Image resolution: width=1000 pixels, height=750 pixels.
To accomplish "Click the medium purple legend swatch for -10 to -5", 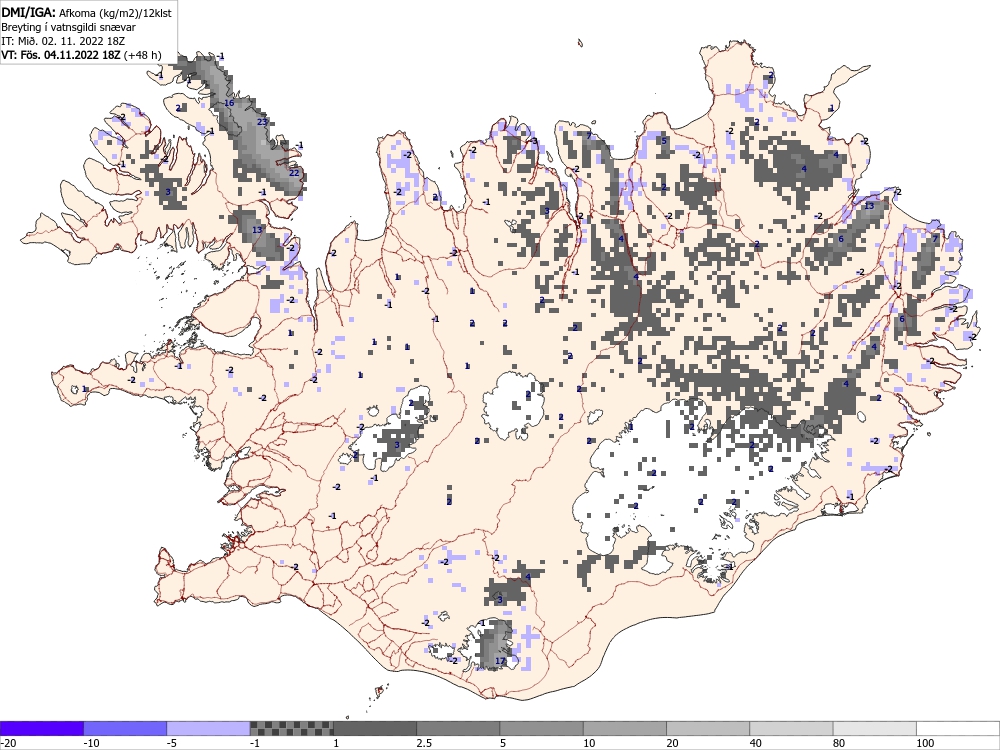I will 125,728.
